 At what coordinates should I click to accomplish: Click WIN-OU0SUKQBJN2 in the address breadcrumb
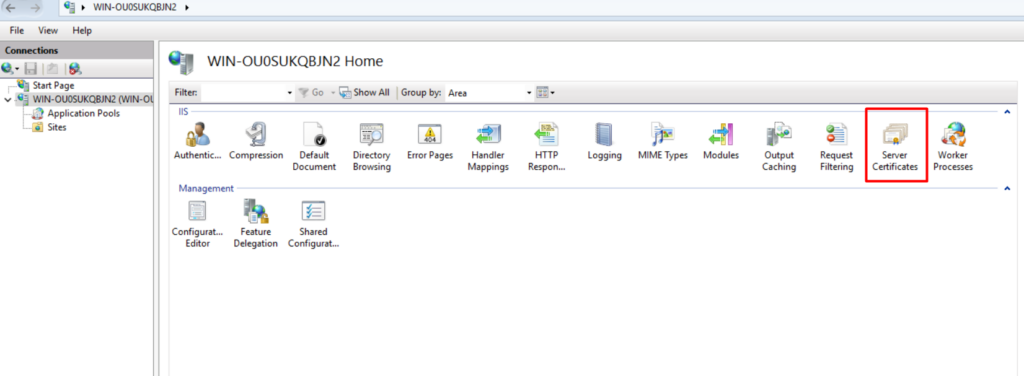[x=136, y=7]
